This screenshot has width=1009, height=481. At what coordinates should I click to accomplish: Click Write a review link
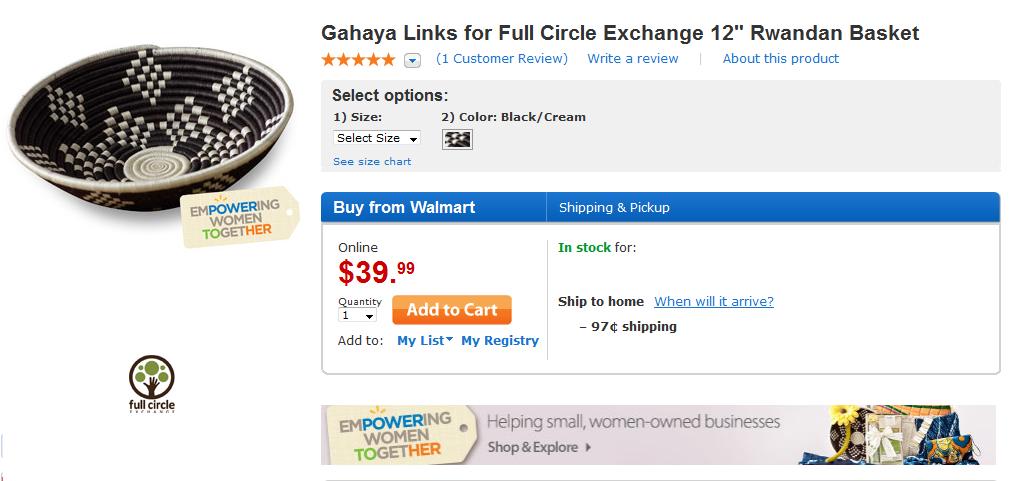point(633,59)
